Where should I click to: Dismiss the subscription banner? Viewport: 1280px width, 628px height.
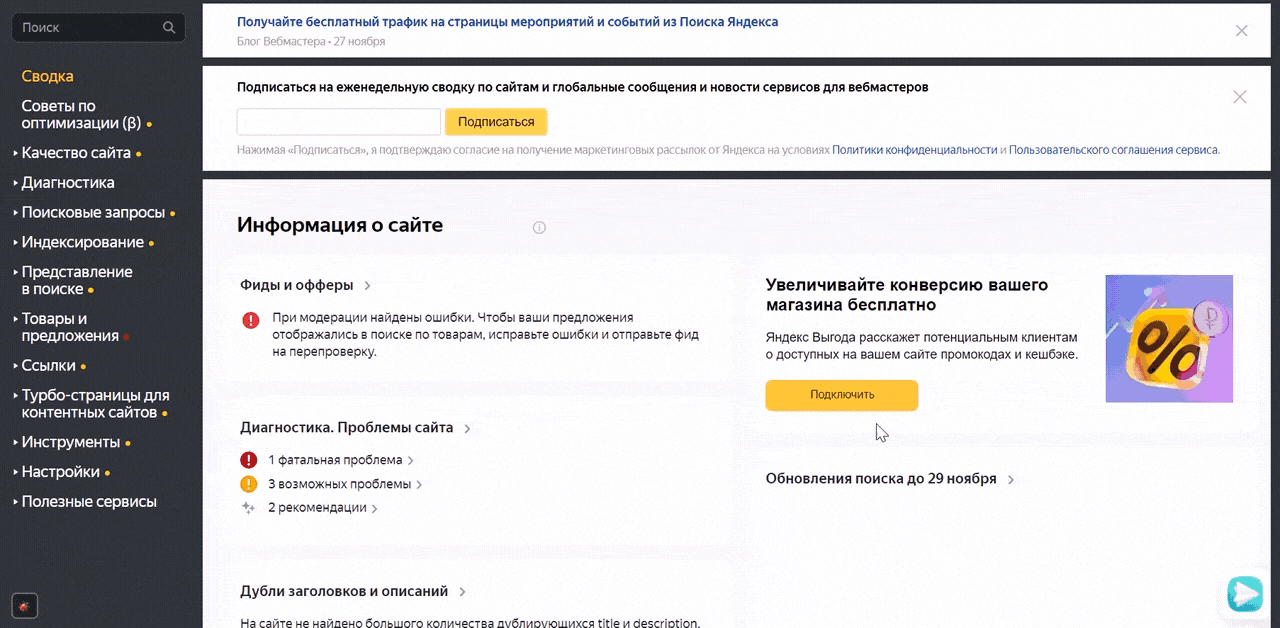(x=1240, y=97)
